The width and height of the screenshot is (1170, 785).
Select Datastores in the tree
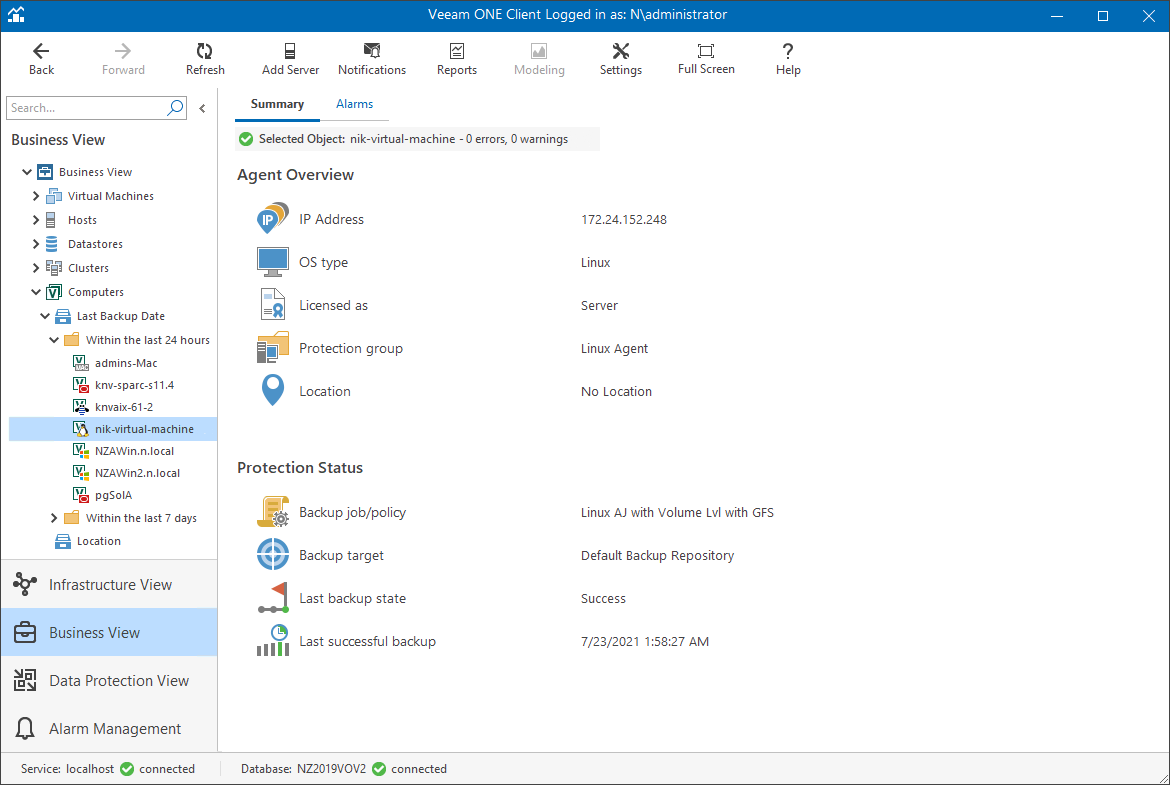pos(95,244)
